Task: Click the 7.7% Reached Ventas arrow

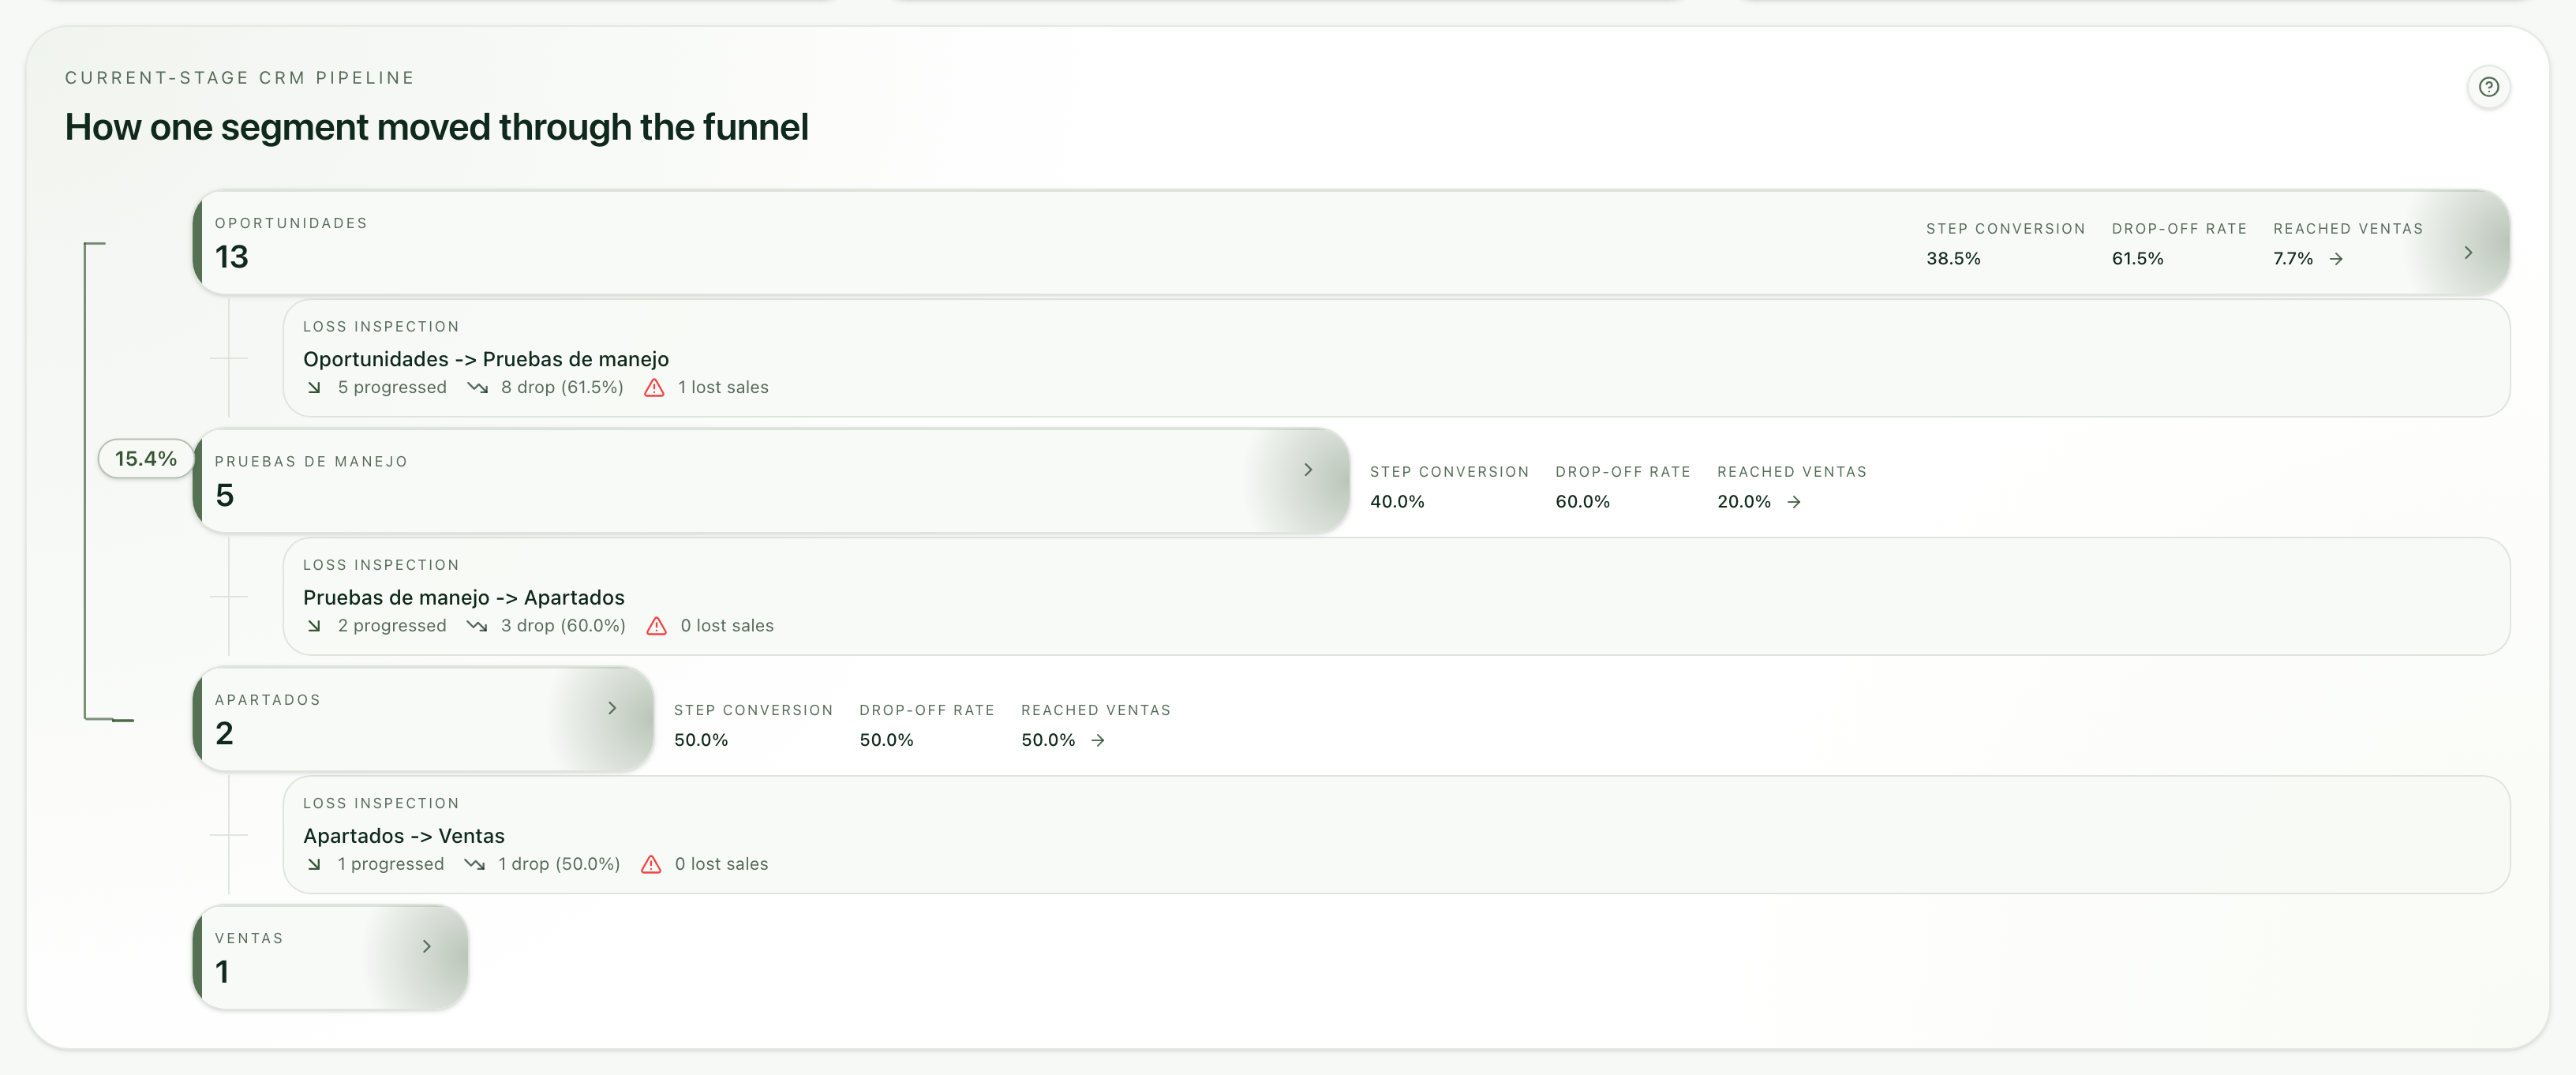Action: point(2335,259)
